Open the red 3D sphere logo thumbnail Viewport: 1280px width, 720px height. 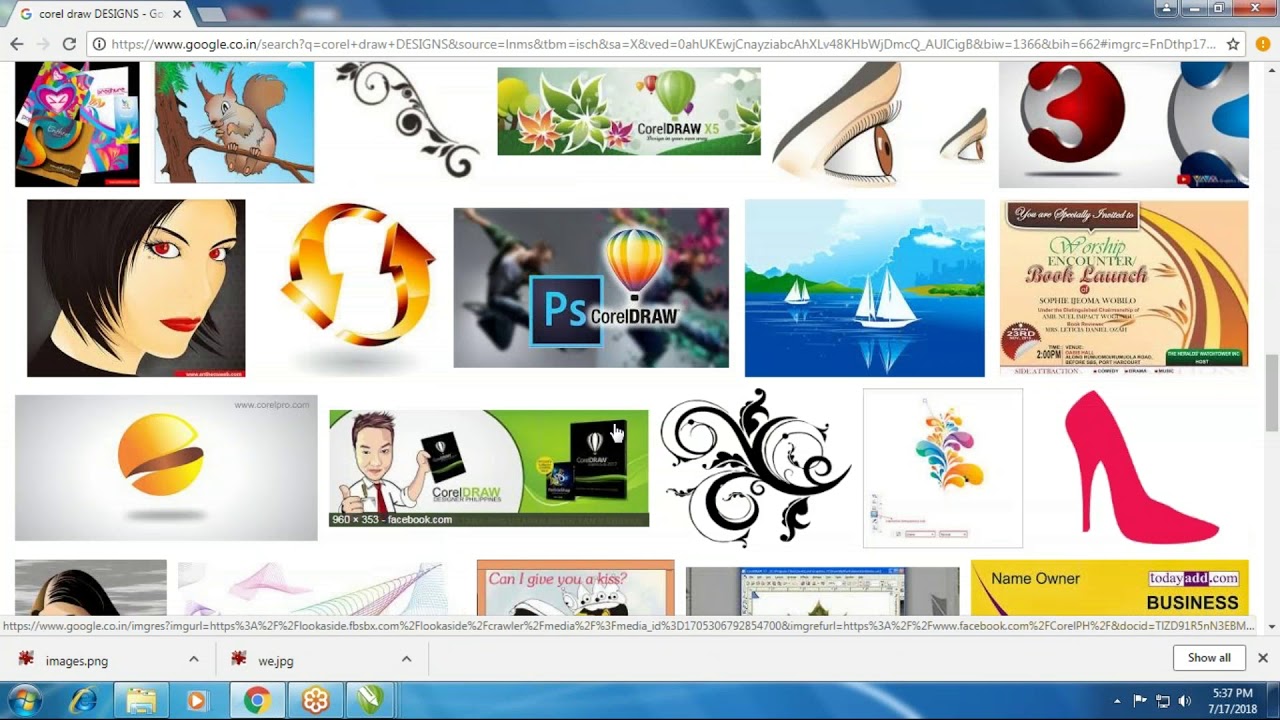coord(1124,124)
